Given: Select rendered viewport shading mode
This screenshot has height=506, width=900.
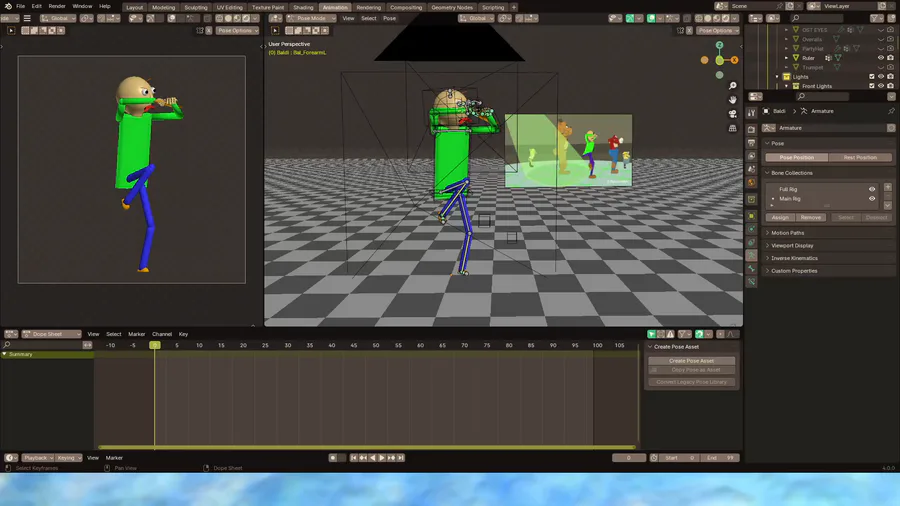Looking at the screenshot, I should (x=726, y=18).
